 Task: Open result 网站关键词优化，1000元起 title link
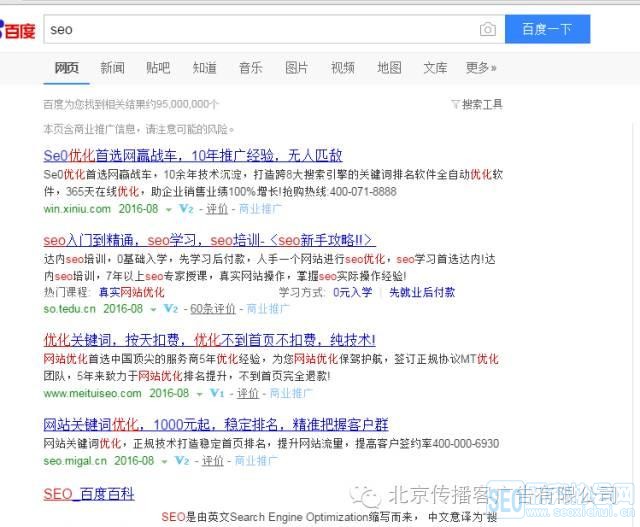tap(216, 425)
